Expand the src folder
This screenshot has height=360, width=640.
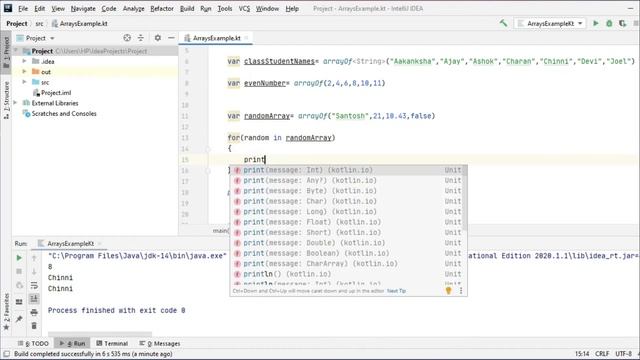24,82
